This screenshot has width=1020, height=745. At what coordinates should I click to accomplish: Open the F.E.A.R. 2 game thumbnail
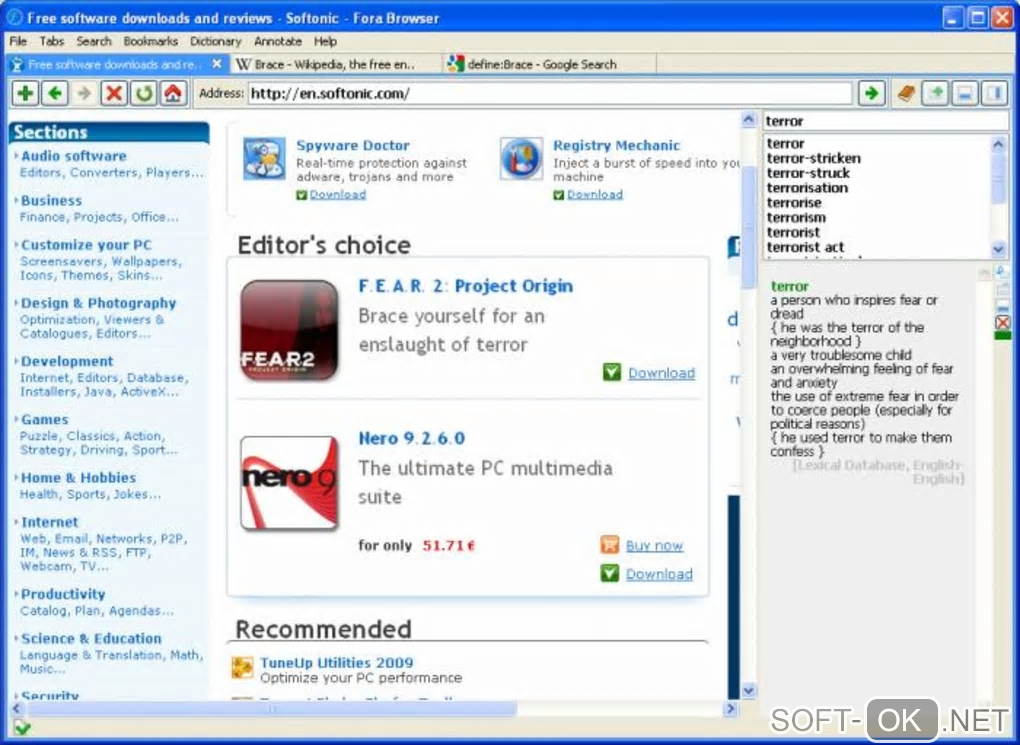(289, 330)
